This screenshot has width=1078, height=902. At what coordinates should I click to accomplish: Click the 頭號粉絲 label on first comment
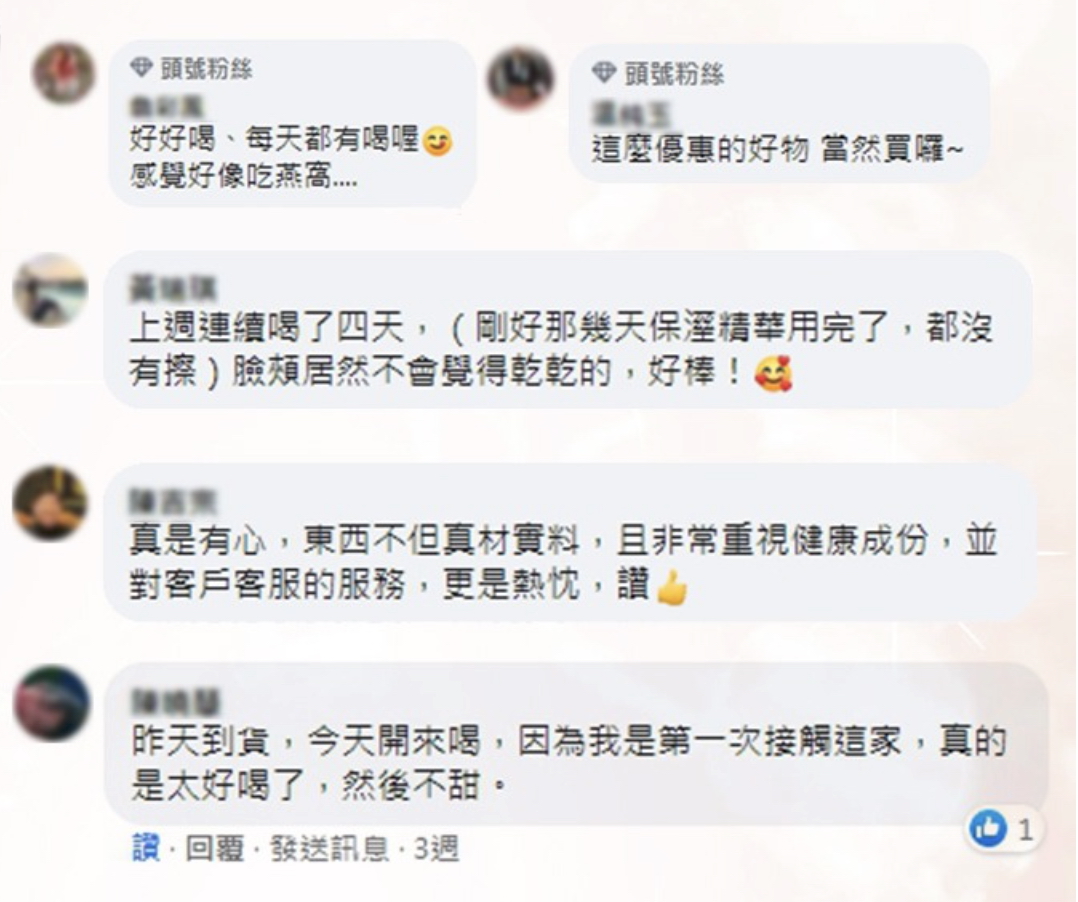coord(206,68)
